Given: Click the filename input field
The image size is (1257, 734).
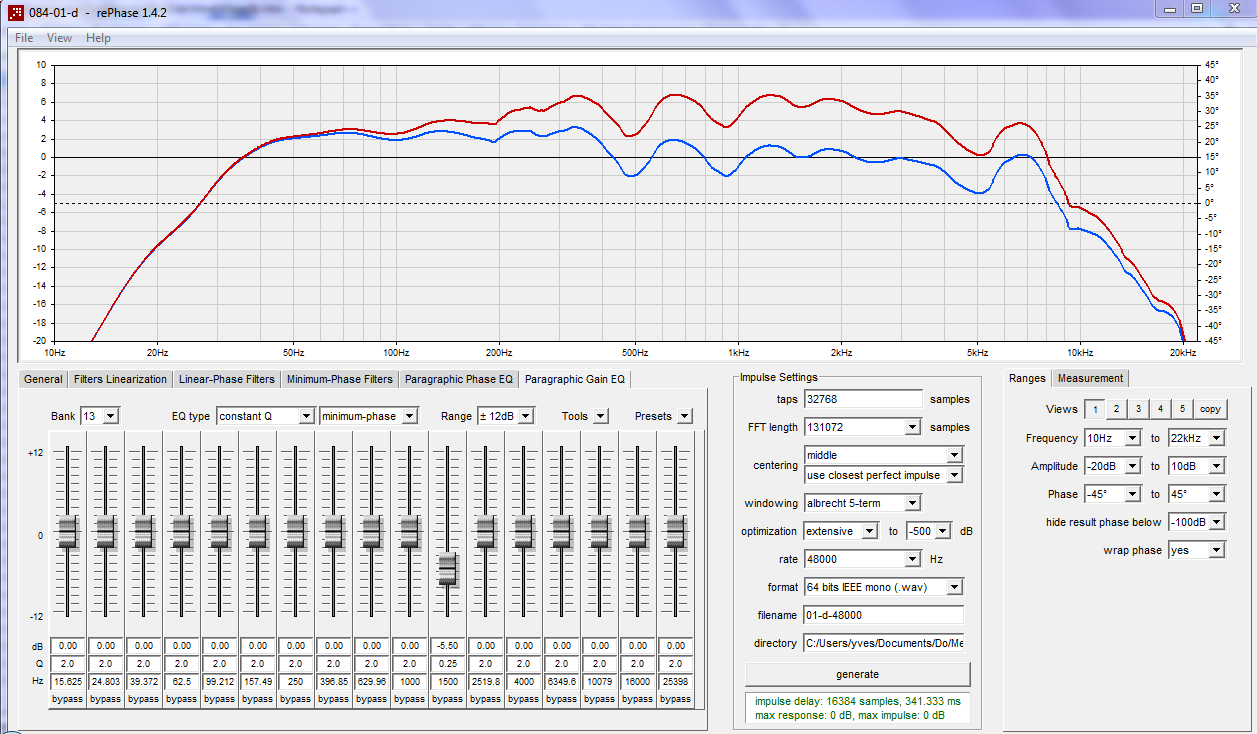Looking at the screenshot, I should (x=884, y=615).
